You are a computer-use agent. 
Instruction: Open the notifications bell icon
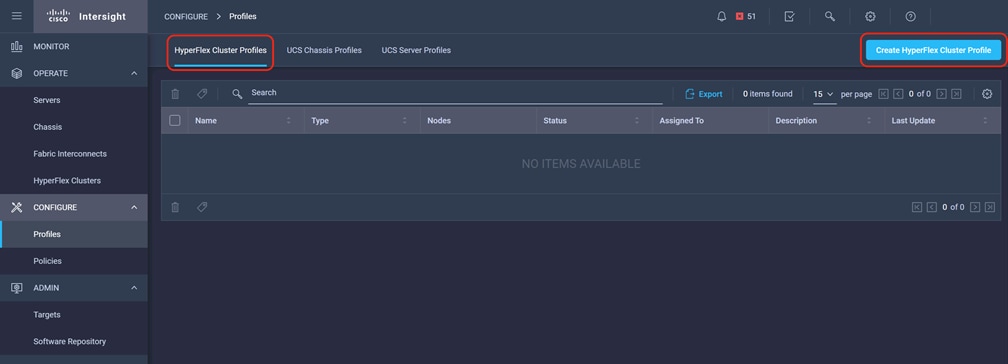tap(721, 17)
